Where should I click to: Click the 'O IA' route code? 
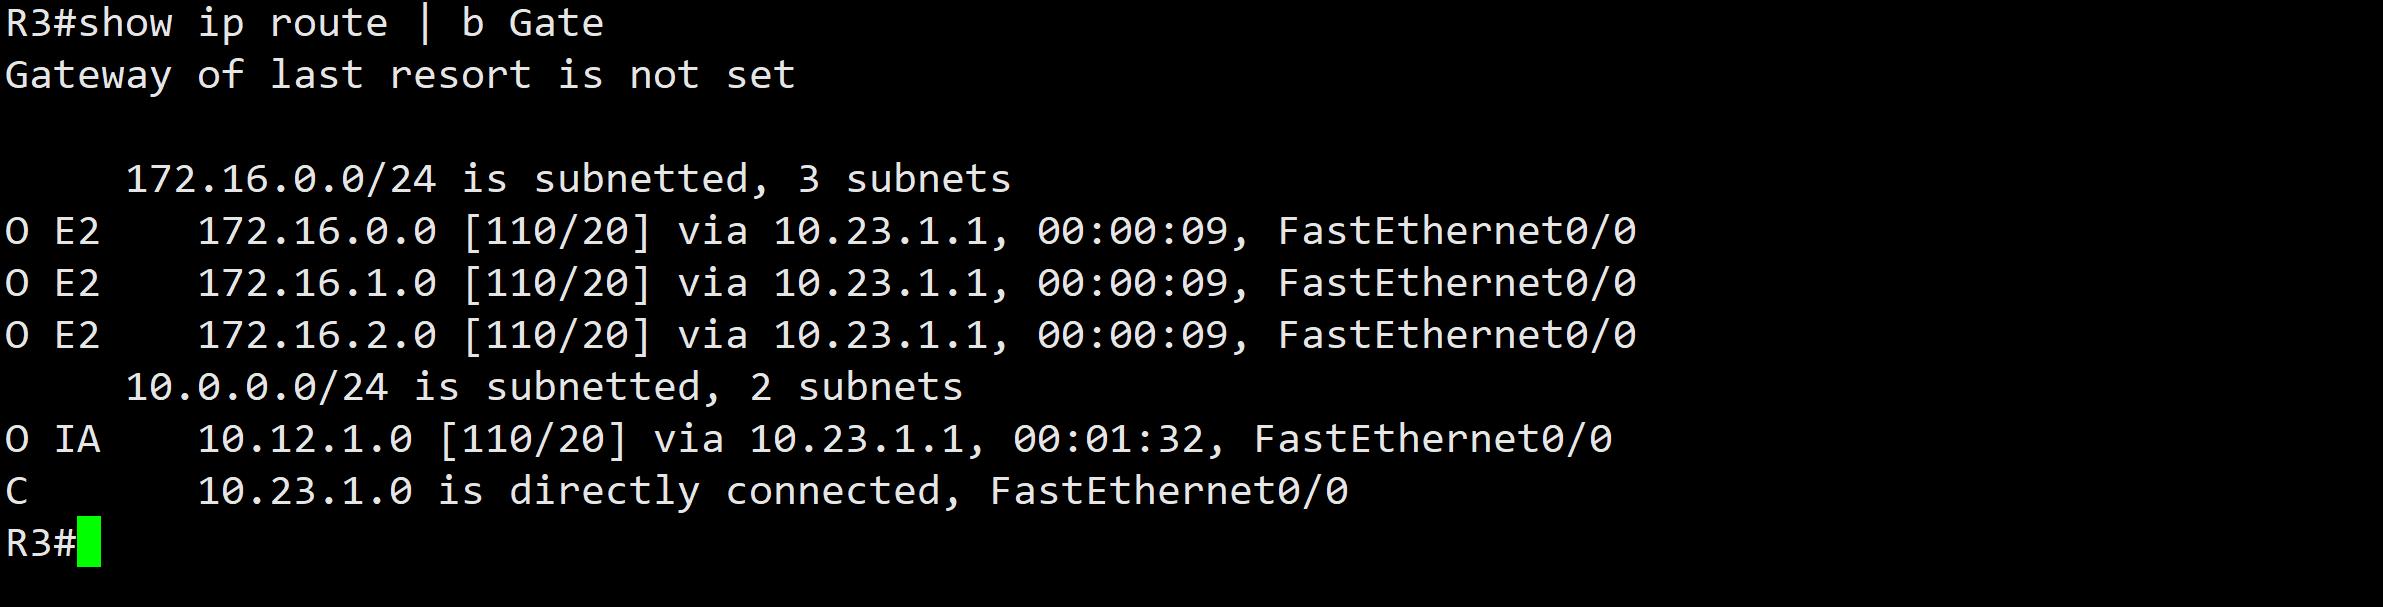[53, 439]
